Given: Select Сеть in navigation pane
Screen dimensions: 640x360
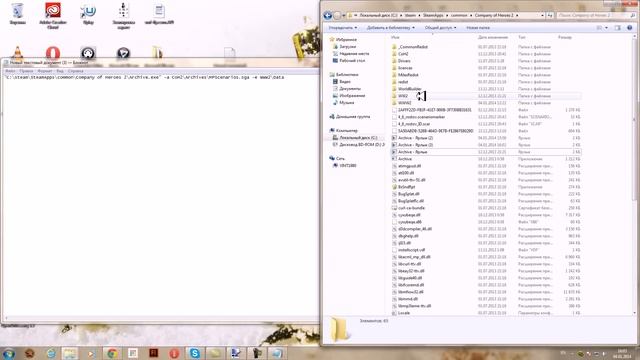Looking at the screenshot, I should click(x=340, y=158).
